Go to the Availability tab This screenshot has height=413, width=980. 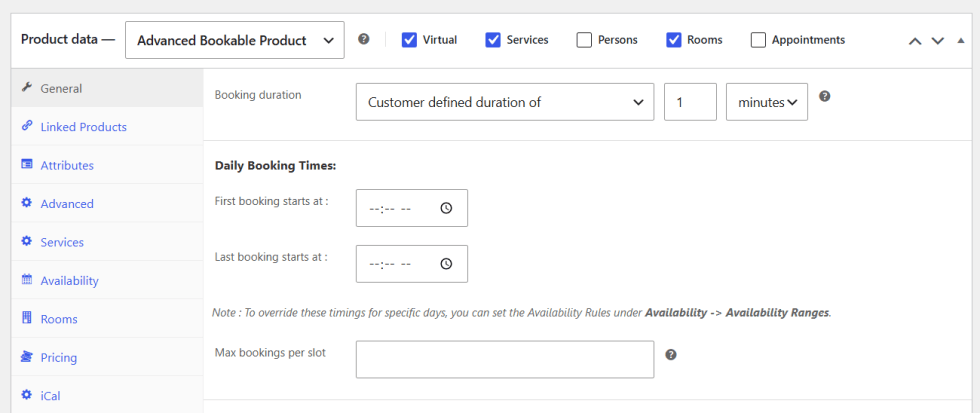coord(107,281)
